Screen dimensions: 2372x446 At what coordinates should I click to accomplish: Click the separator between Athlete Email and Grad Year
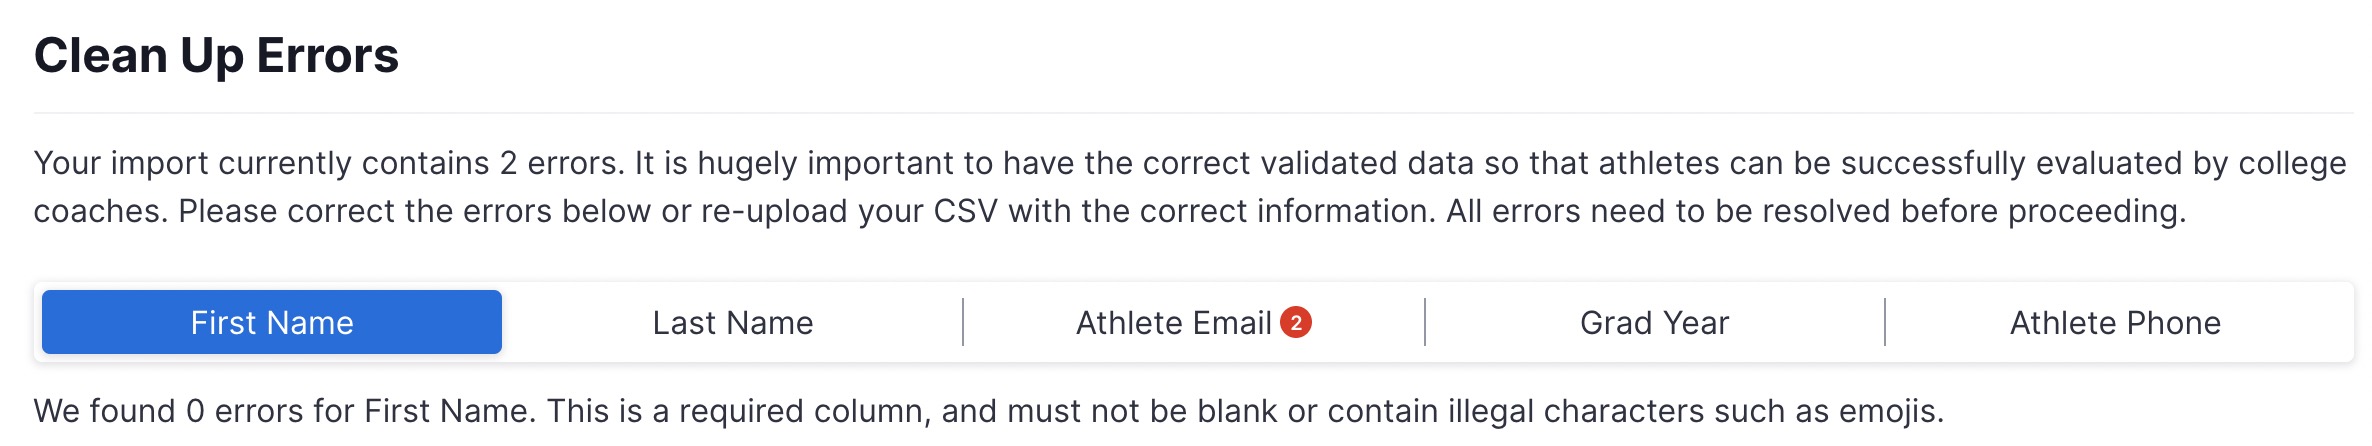[1425, 322]
